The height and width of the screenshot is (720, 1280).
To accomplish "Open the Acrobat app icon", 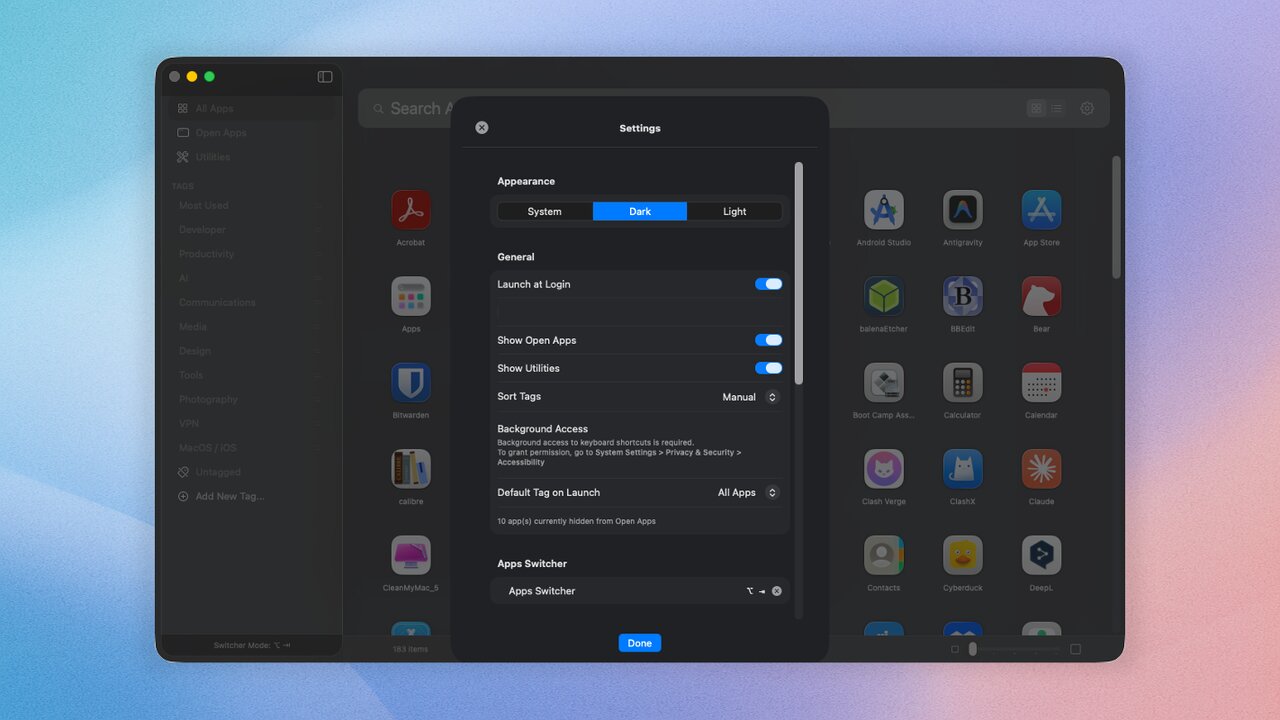I will pyautogui.click(x=411, y=210).
